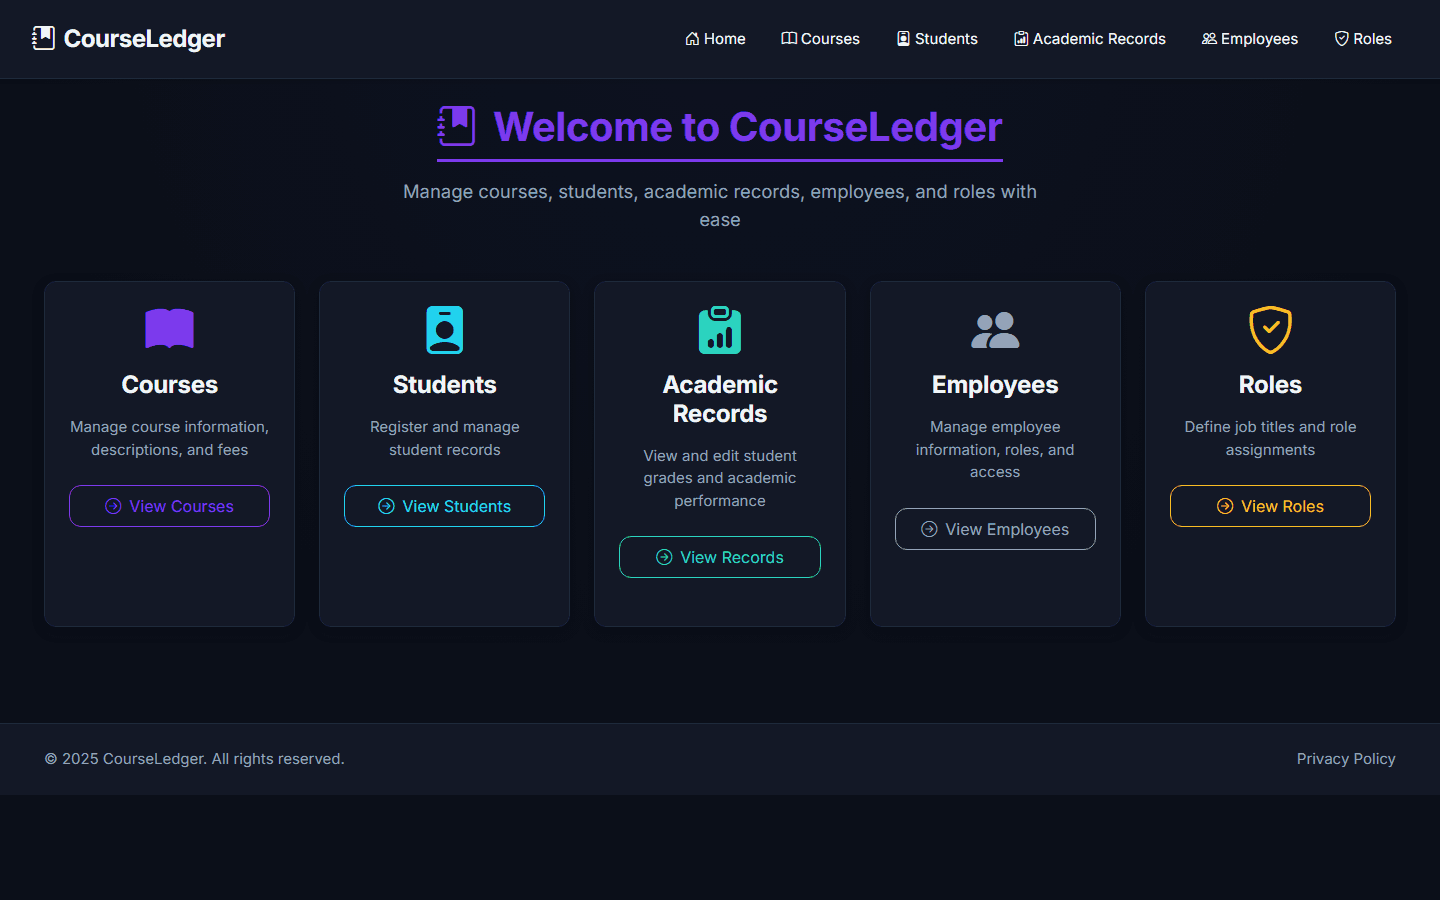Click 'View and edit student grades' description
The height and width of the screenshot is (900, 1440).
[x=720, y=478]
